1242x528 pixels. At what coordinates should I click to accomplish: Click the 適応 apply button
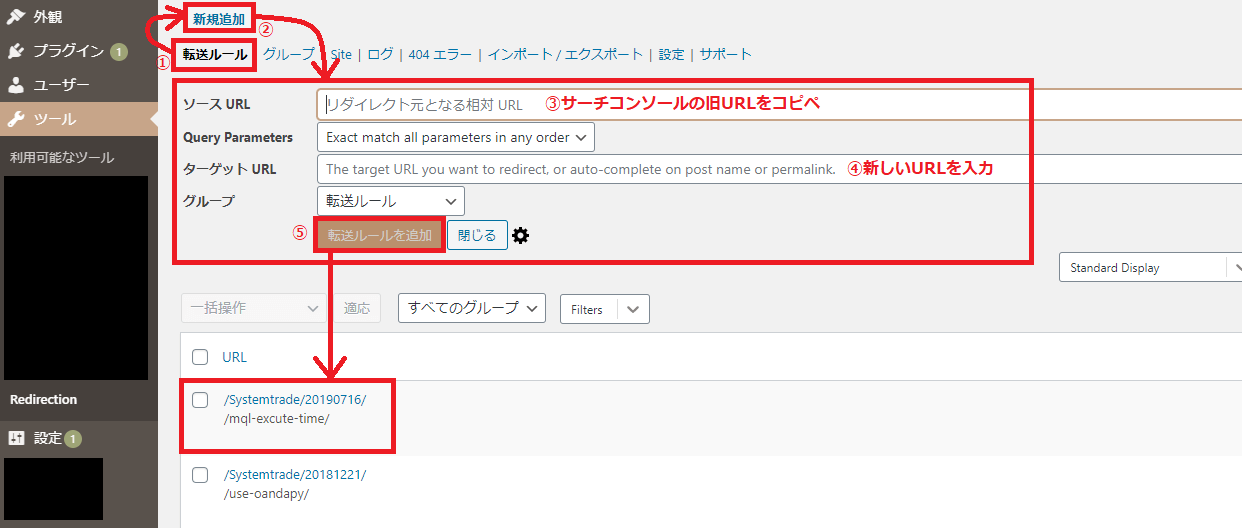click(x=357, y=308)
